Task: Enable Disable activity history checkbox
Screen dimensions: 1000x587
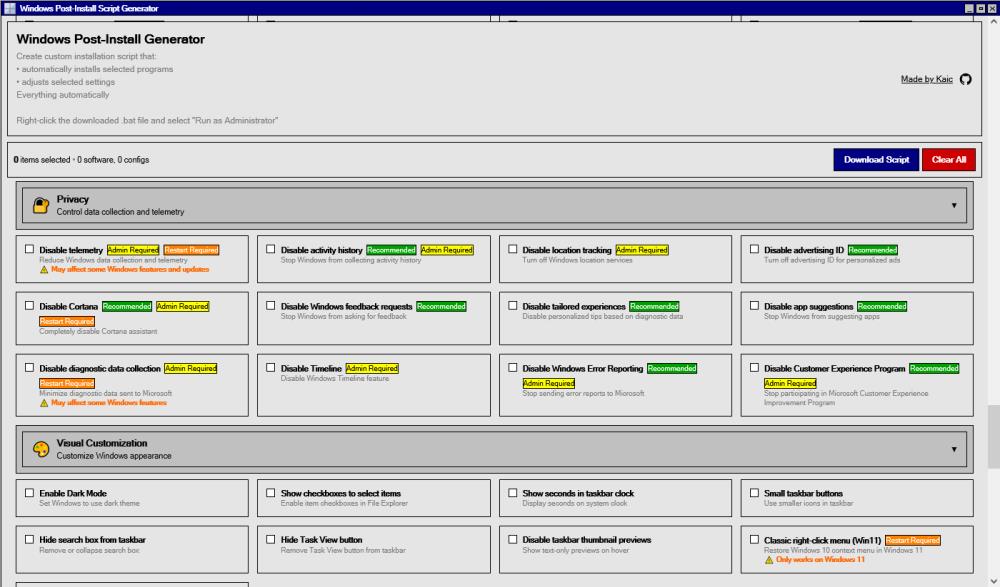Action: 270,249
